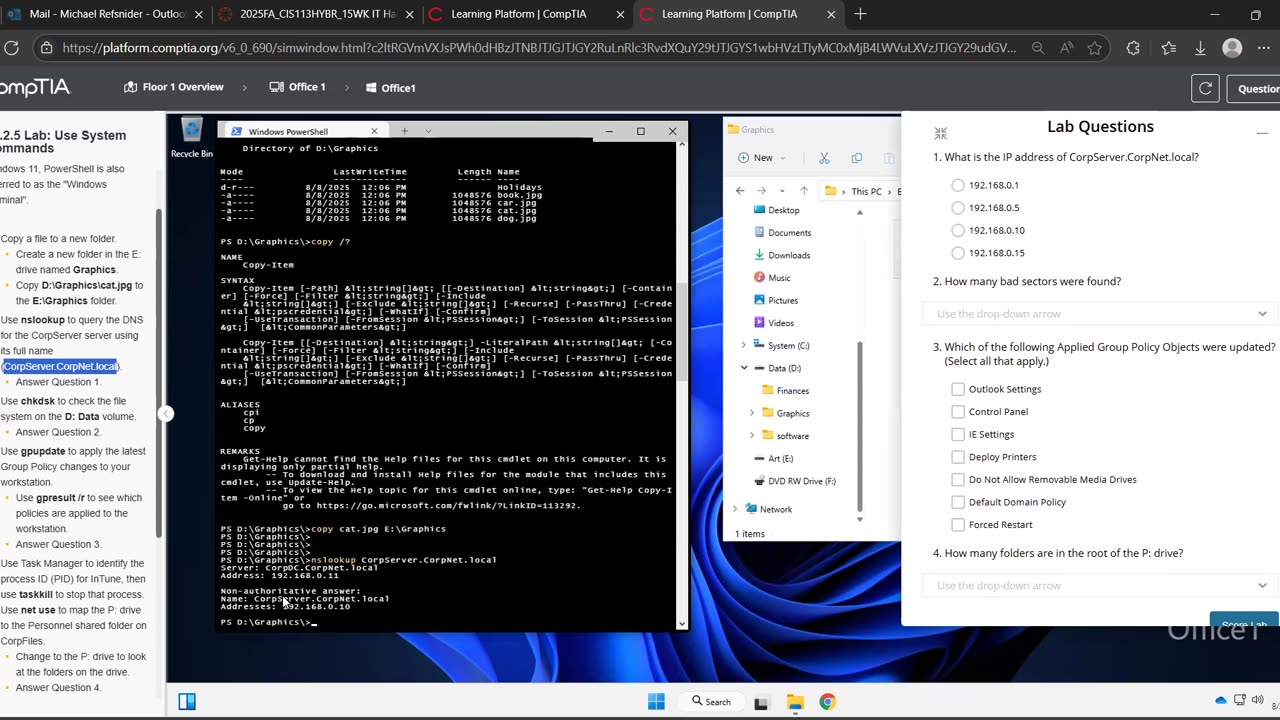Check the Default Domain Policy box
The image size is (1280, 720).
(x=958, y=502)
